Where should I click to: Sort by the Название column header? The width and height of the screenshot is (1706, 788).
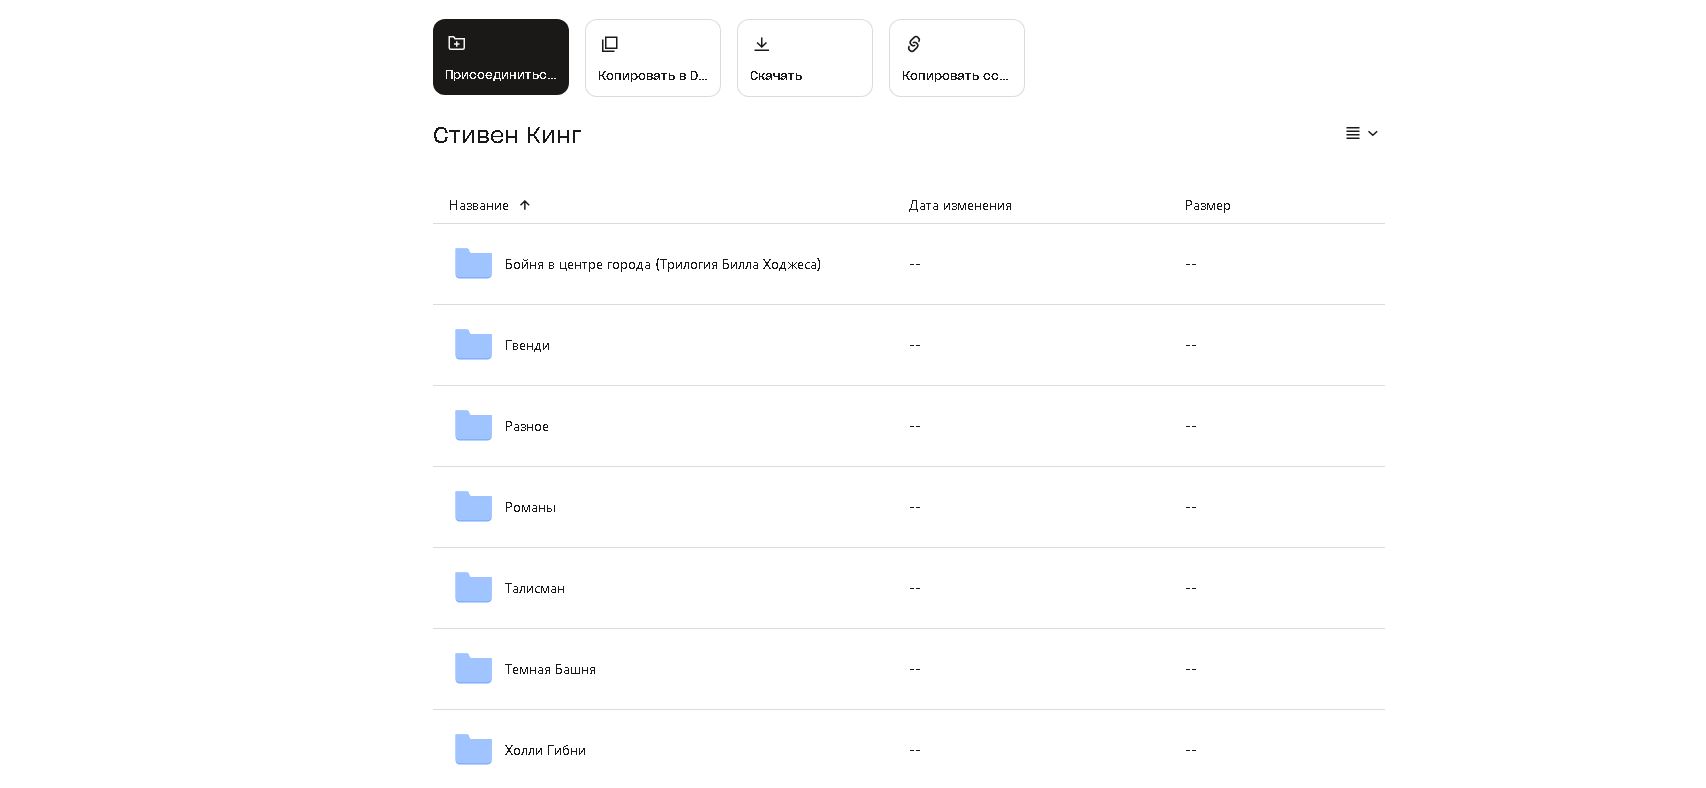click(479, 205)
